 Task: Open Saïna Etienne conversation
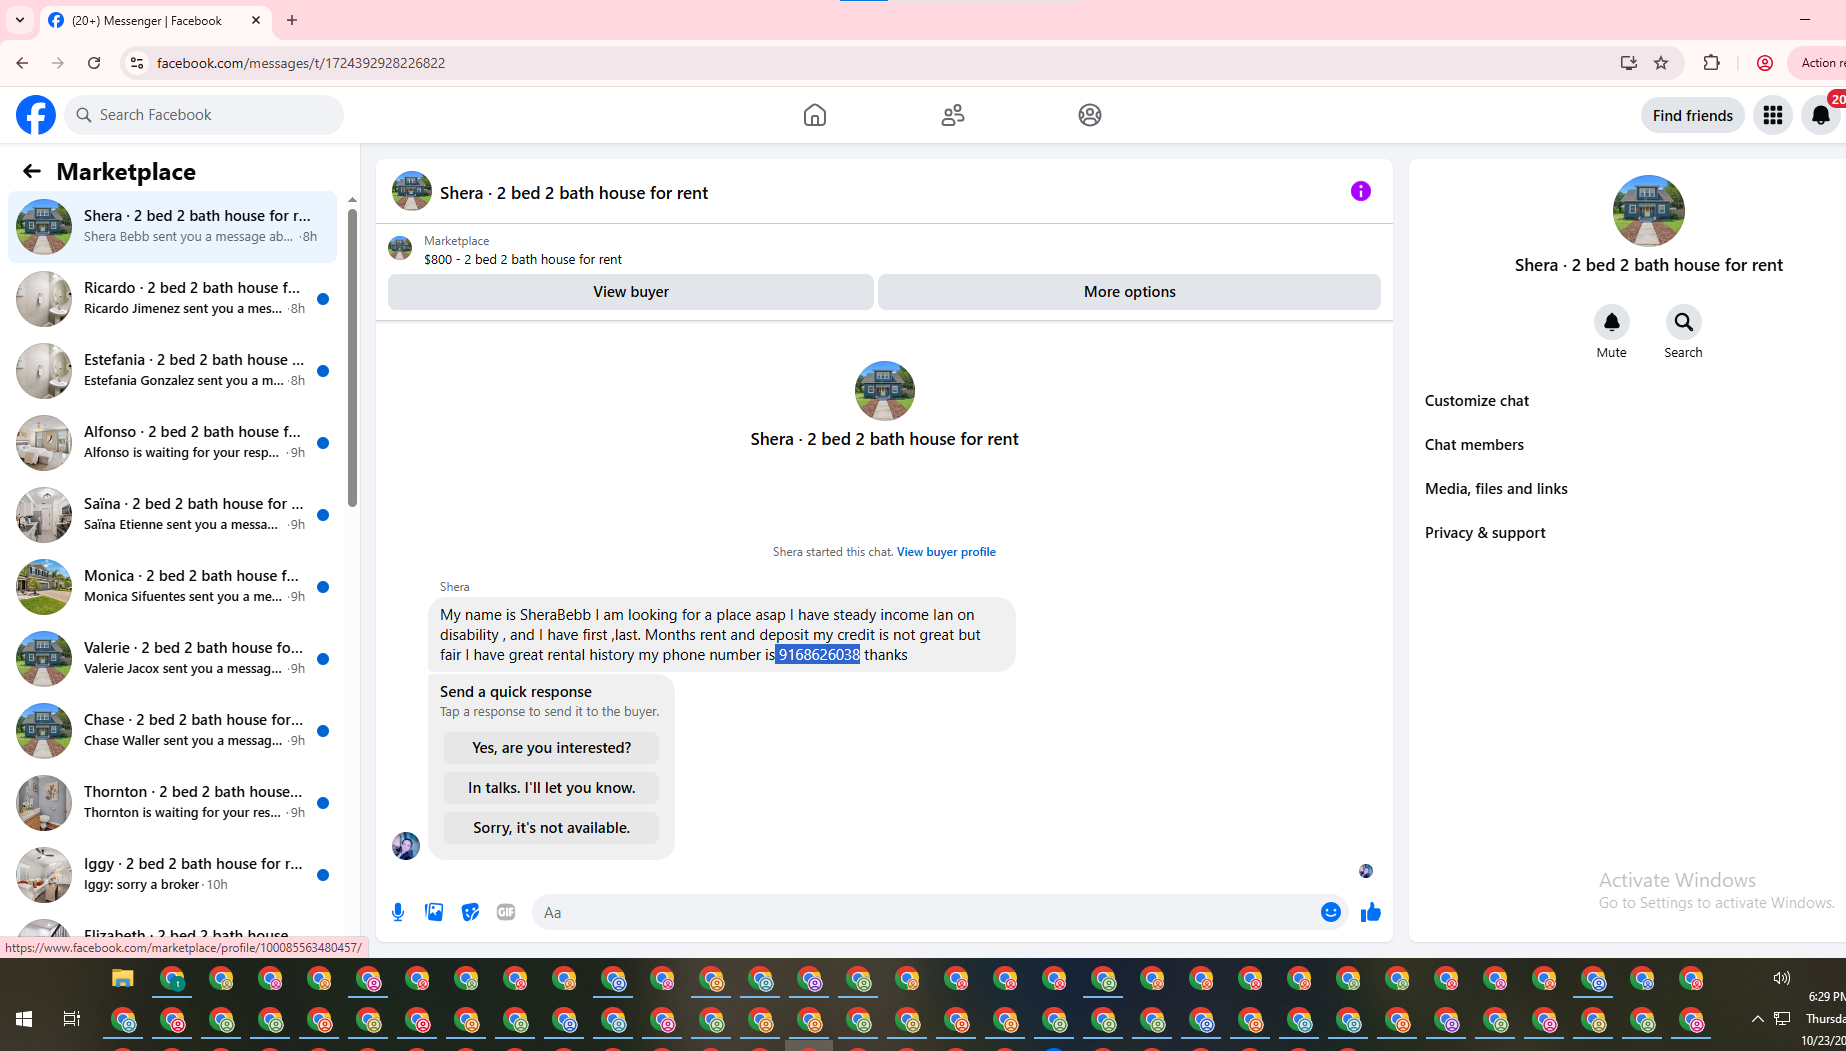pos(172,514)
